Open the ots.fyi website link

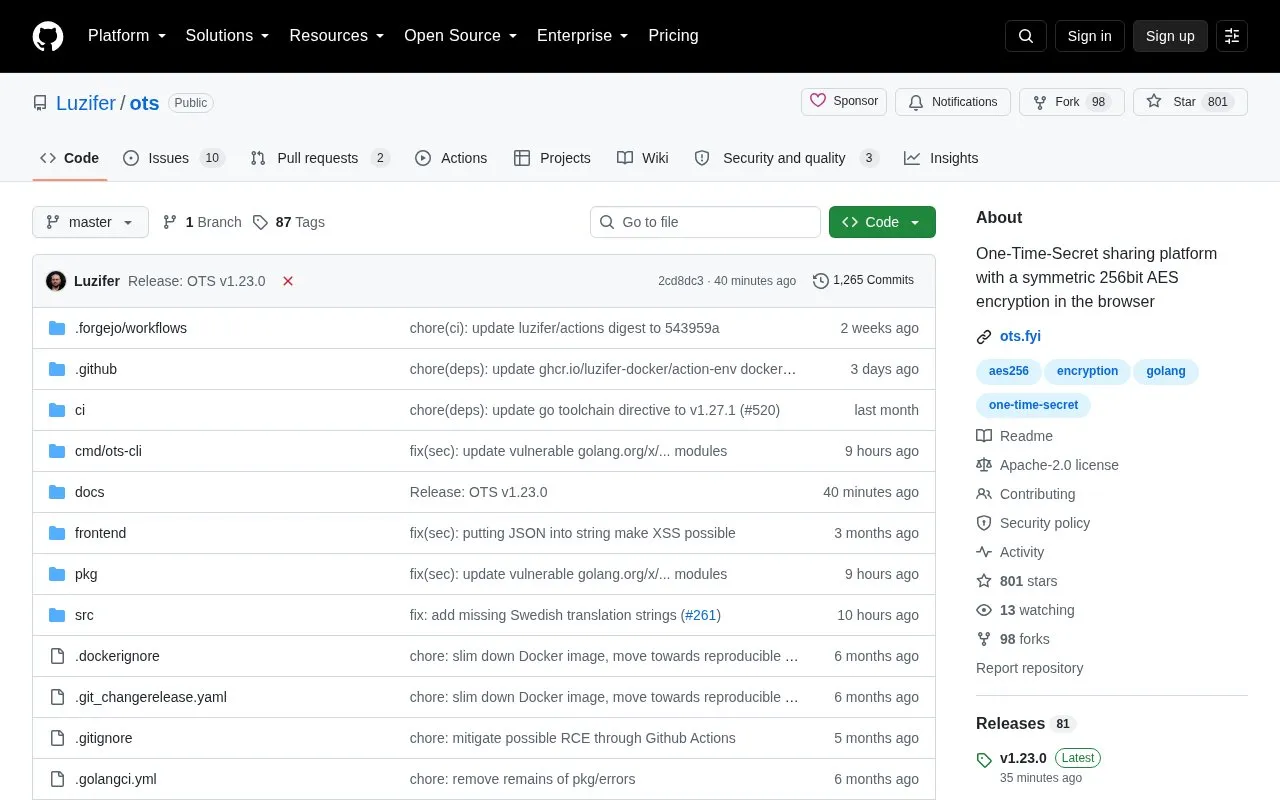[x=1020, y=336]
